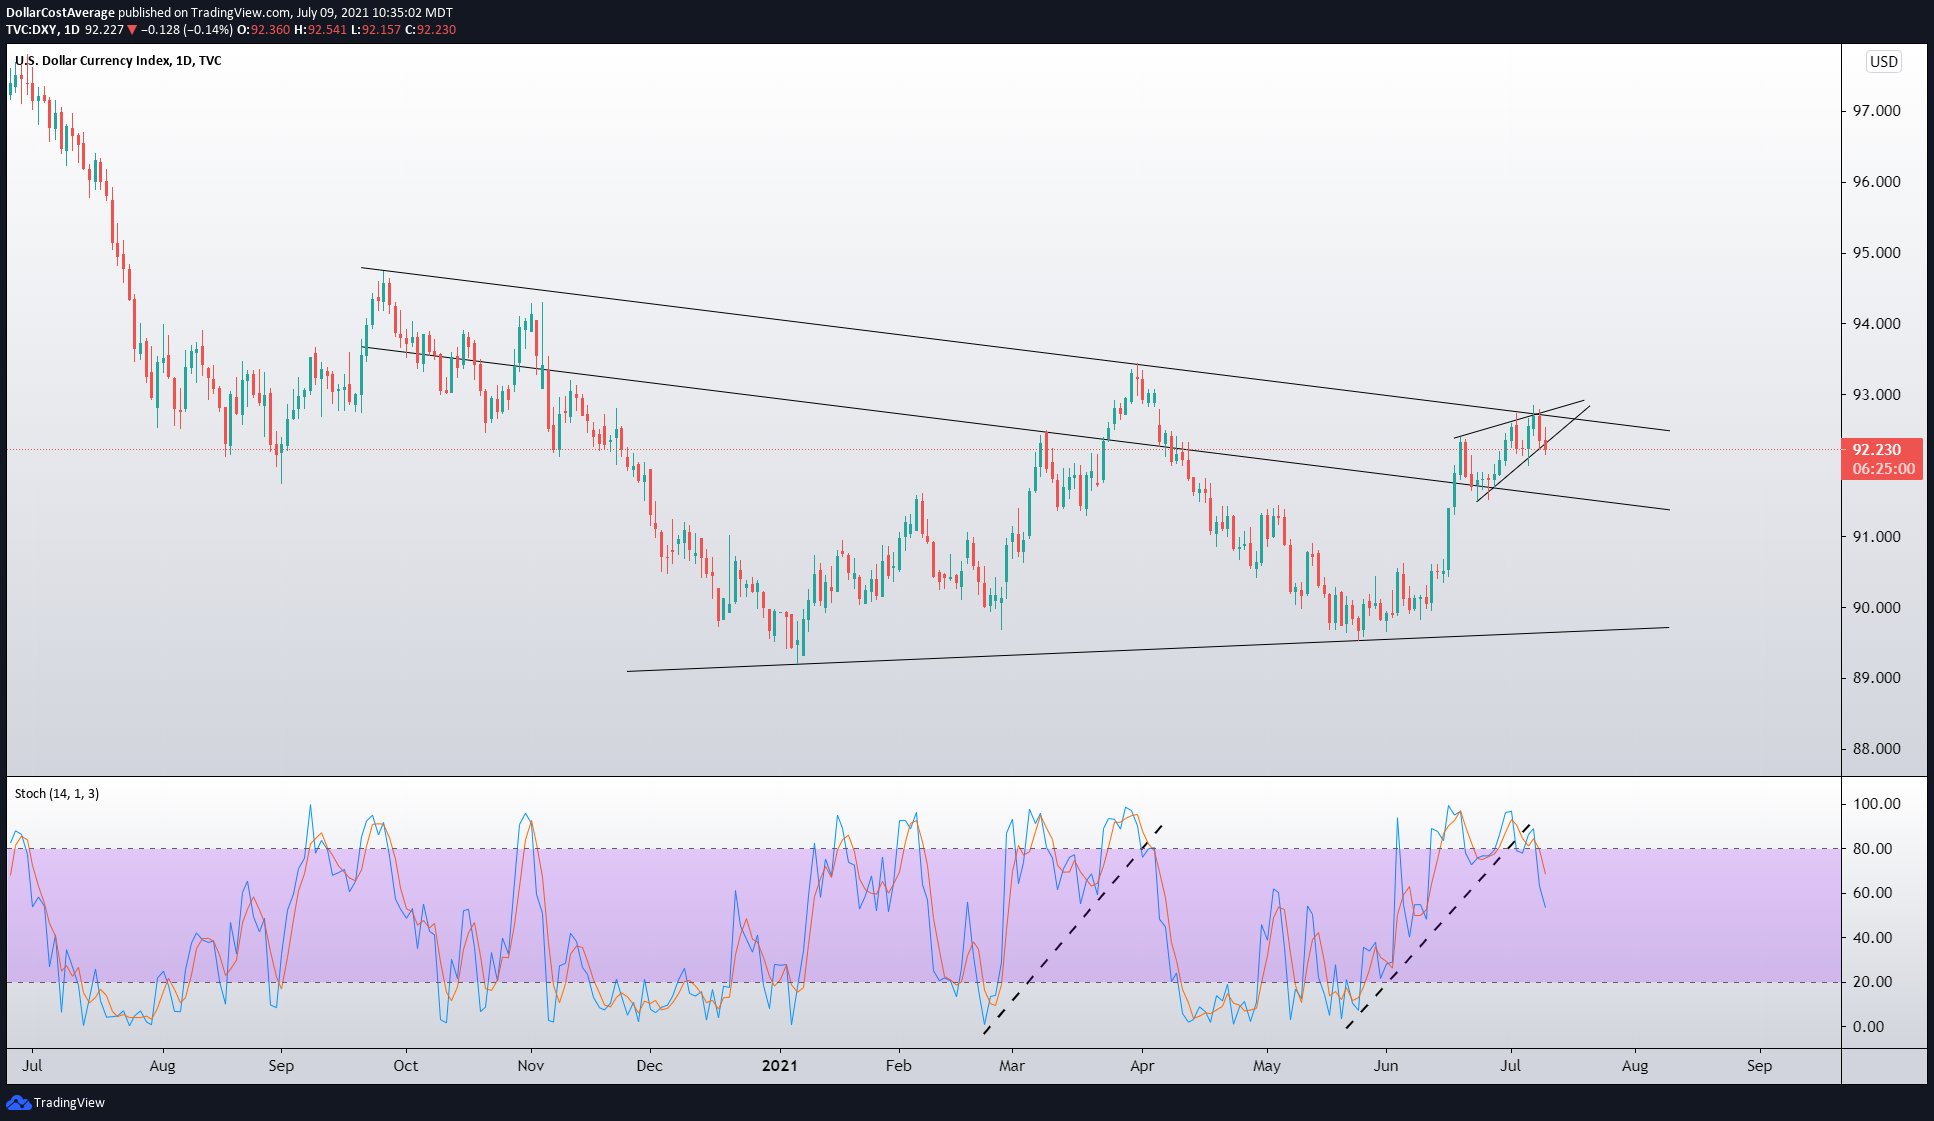Click the 0.00 level on Stoch scale
Screen dimensions: 1934x1121
(x=1868, y=1026)
